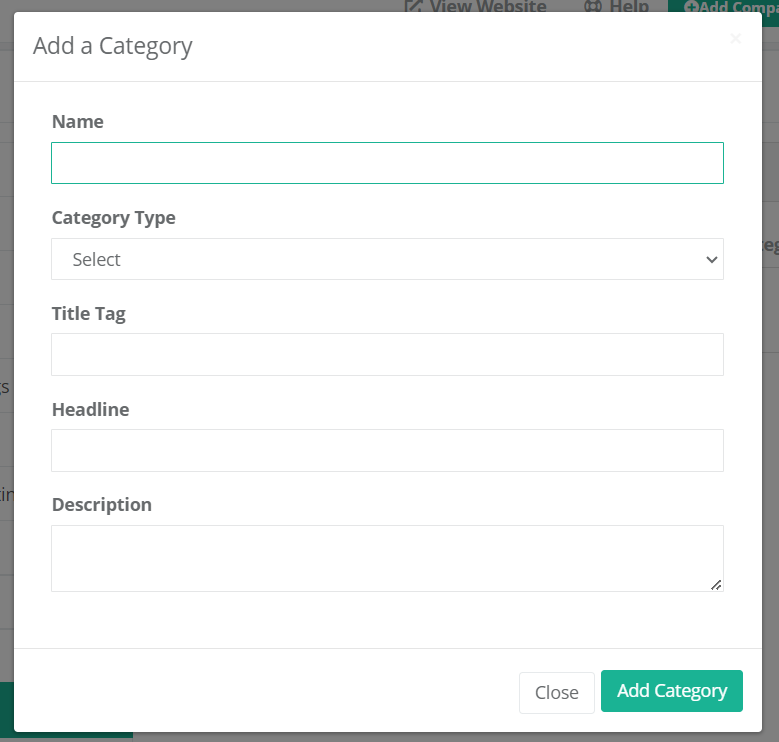
Task: Click the Title Tag label
Action: click(x=89, y=313)
